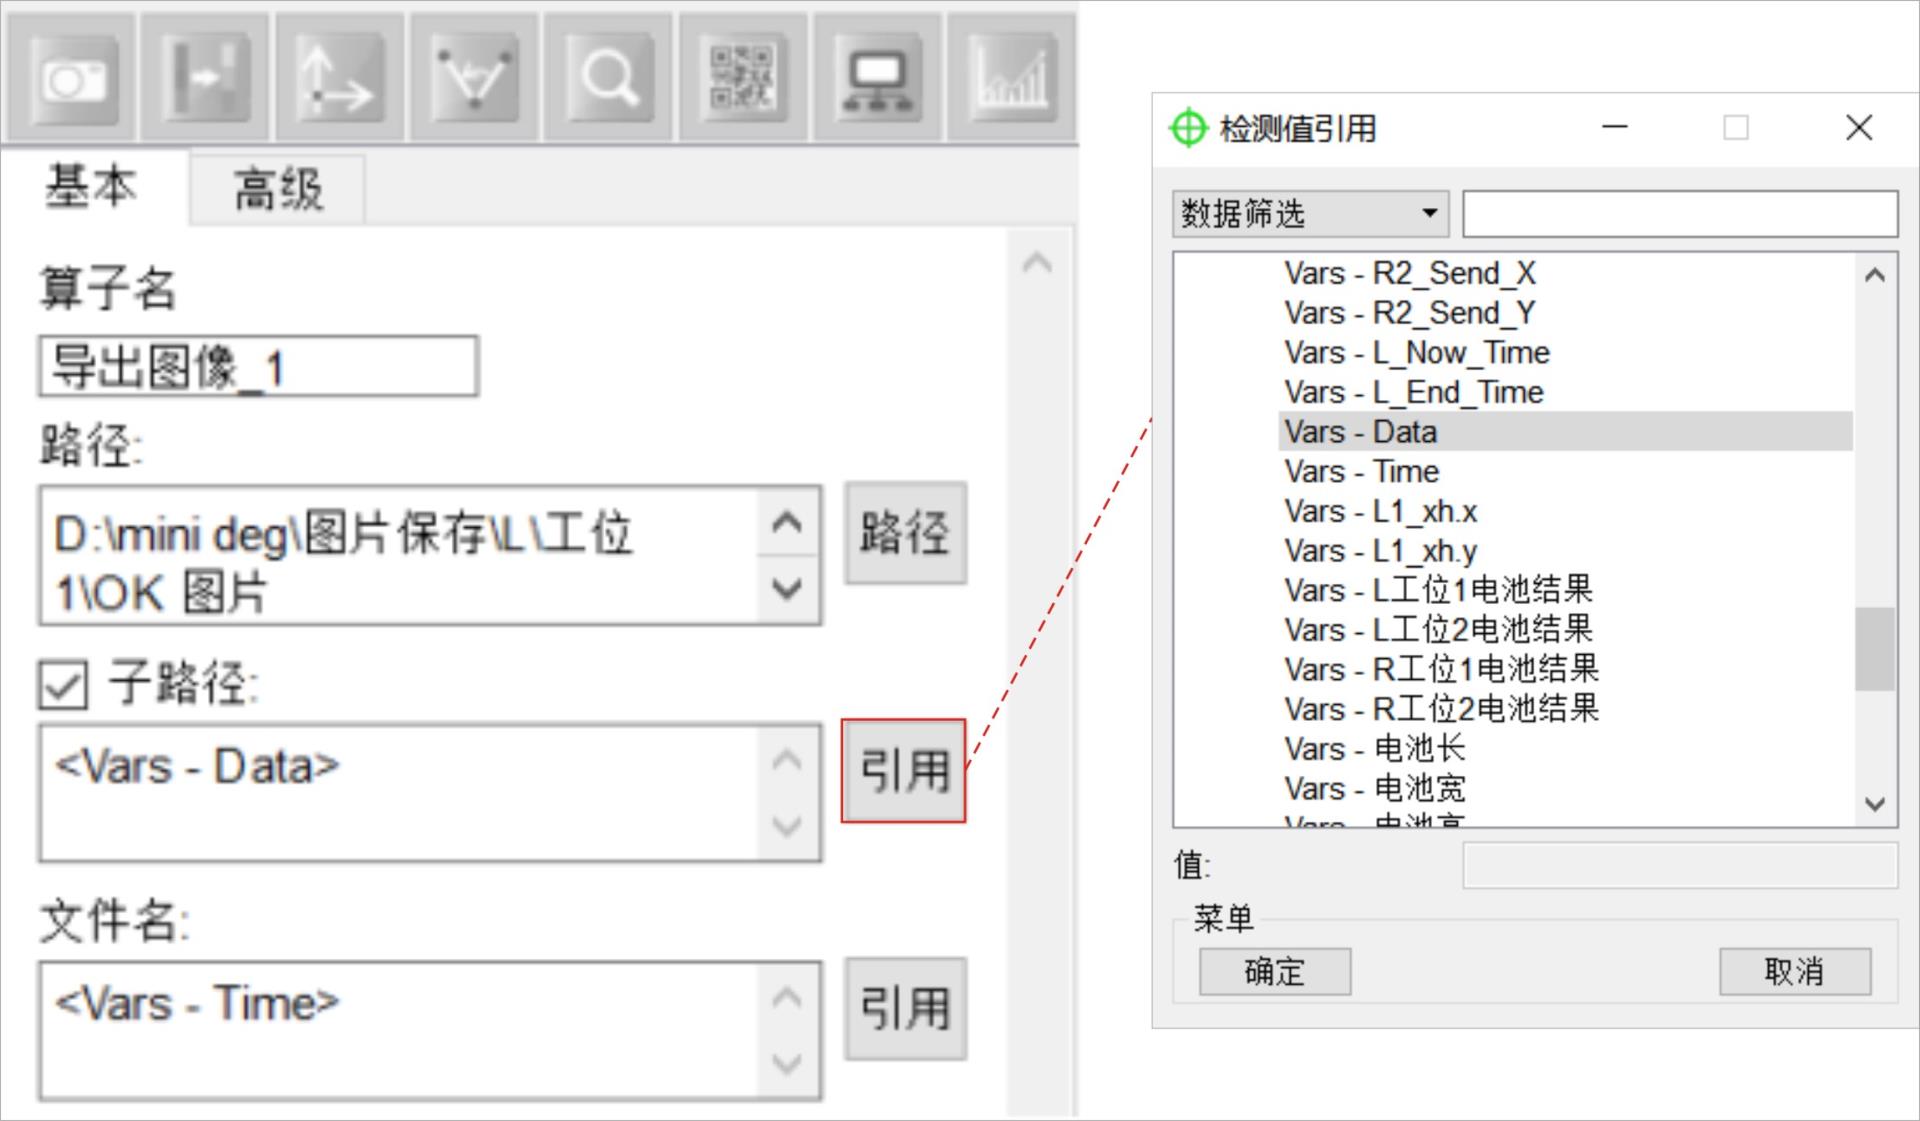The height and width of the screenshot is (1121, 1920).
Task: Open the statistics chart tool icon
Action: (x=1011, y=77)
